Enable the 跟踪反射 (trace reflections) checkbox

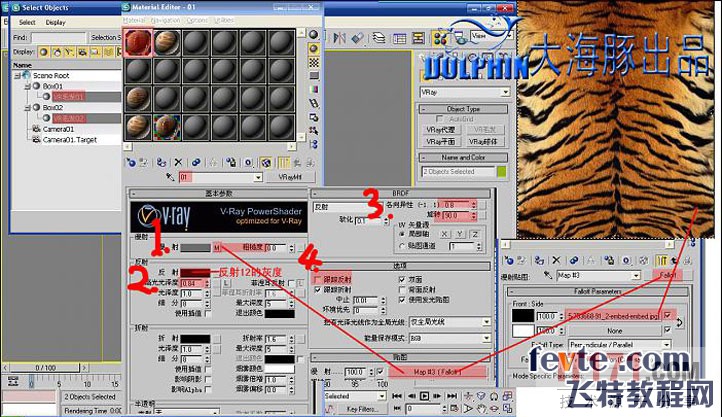319,279
